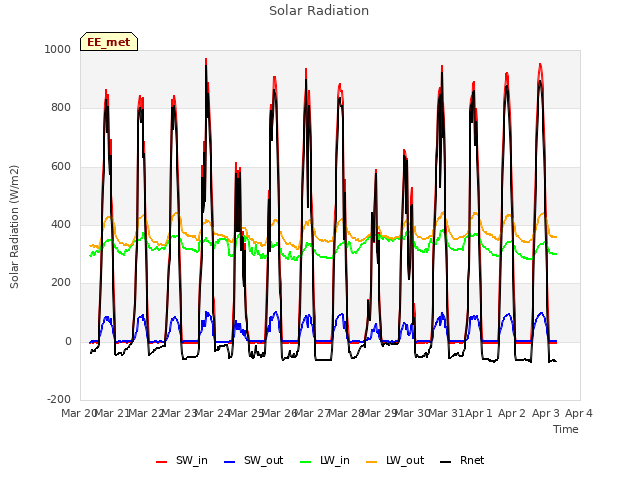Image resolution: width=640 pixels, height=480 pixels.
Task: Click the black Rnet legend swatch
Action: pos(446,462)
